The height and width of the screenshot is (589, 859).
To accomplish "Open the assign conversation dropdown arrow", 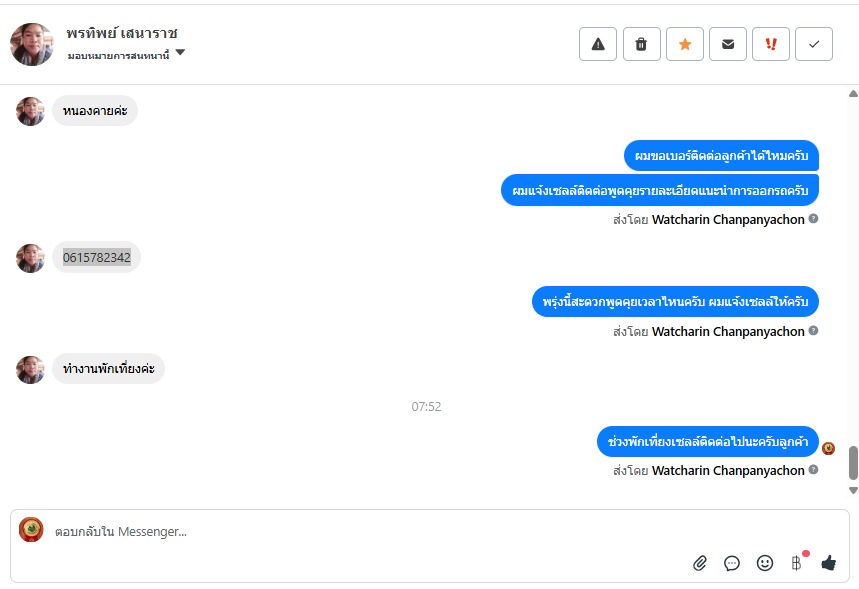I will click(x=180, y=53).
